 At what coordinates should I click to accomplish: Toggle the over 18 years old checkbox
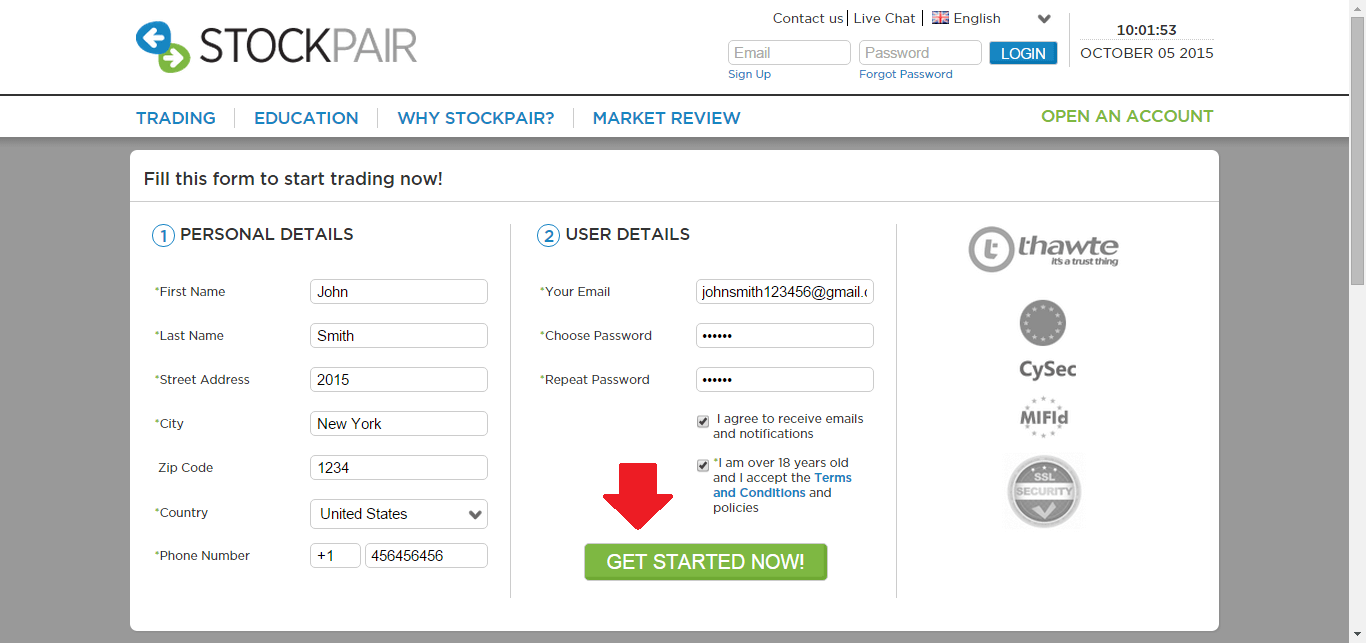click(x=703, y=466)
